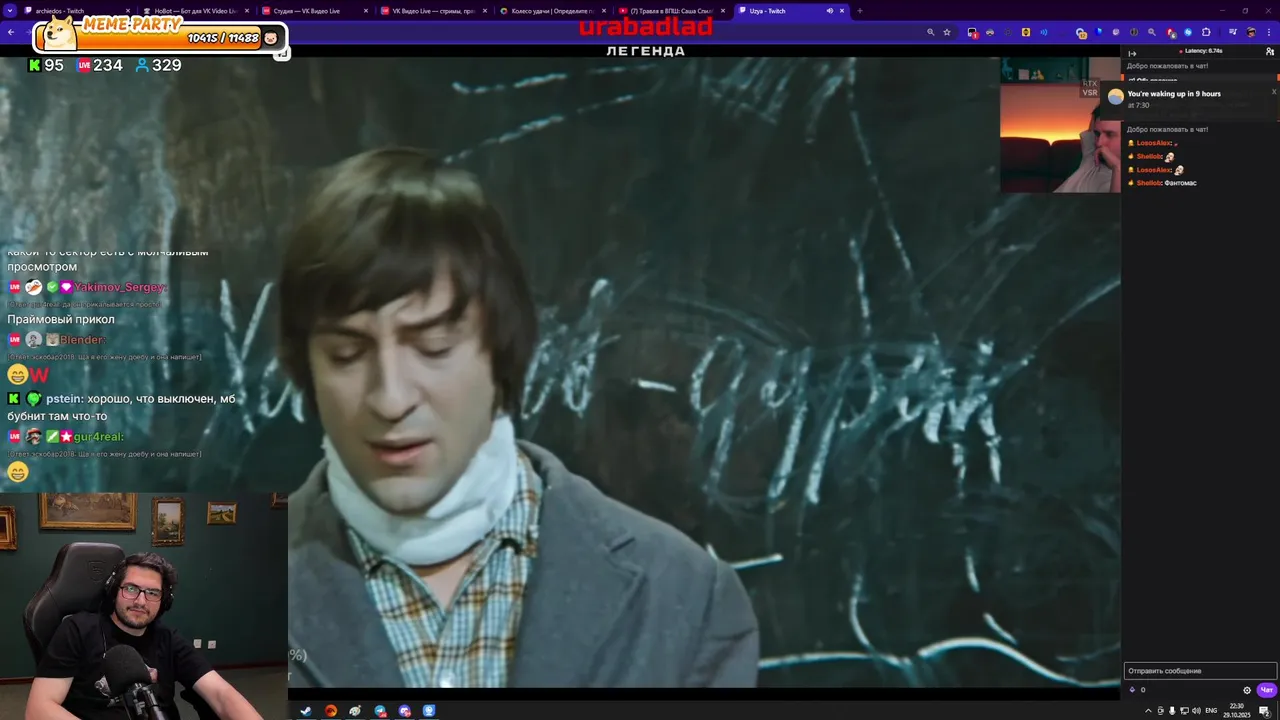Open the orange-red app icon on the taskbar
Image resolution: width=1280 pixels, height=720 pixels.
pyautogui.click(x=331, y=711)
